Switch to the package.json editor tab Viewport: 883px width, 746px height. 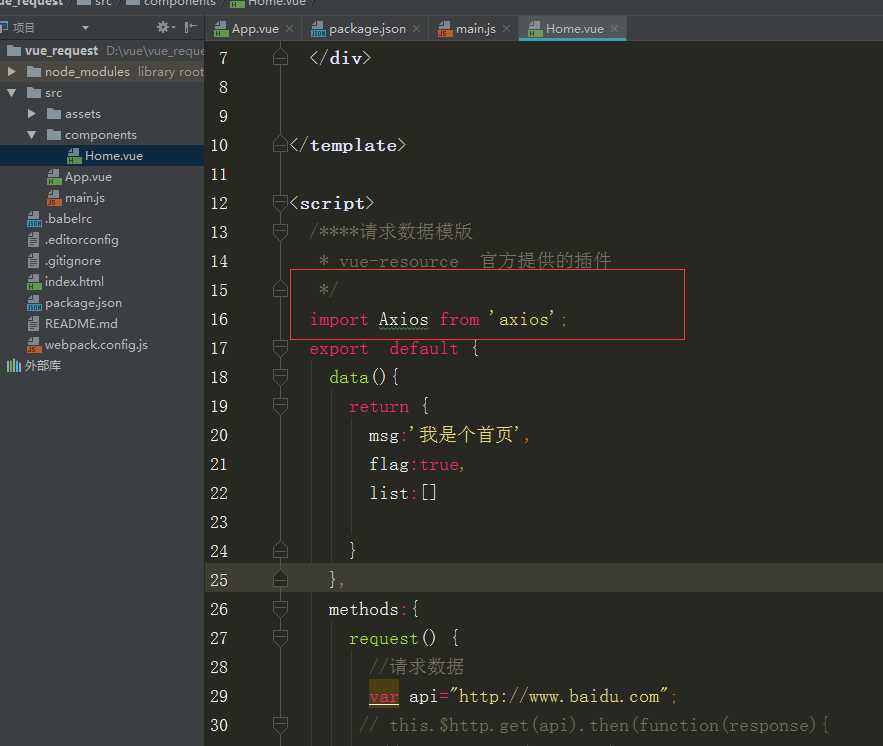click(367, 28)
